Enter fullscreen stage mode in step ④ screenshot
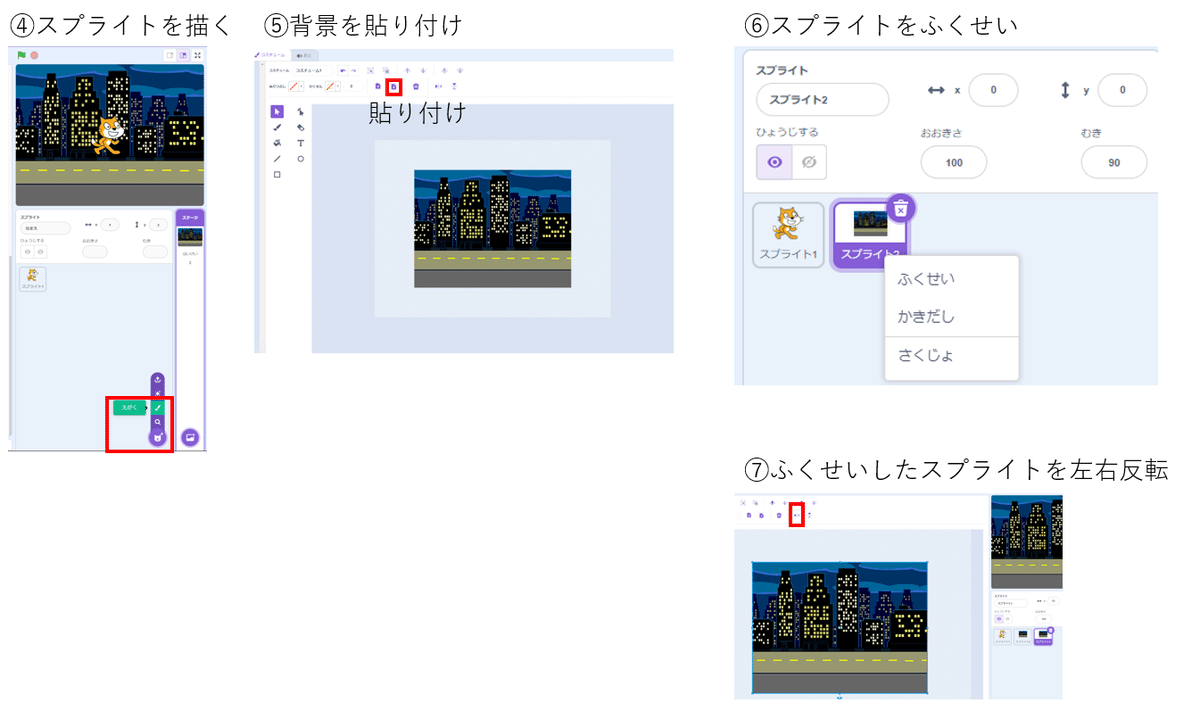This screenshot has width=1200, height=710. point(197,55)
